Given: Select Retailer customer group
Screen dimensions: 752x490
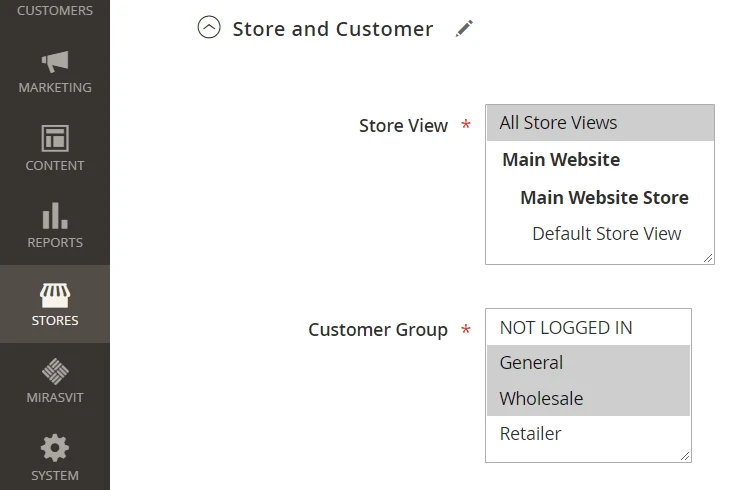Looking at the screenshot, I should click(x=531, y=434).
